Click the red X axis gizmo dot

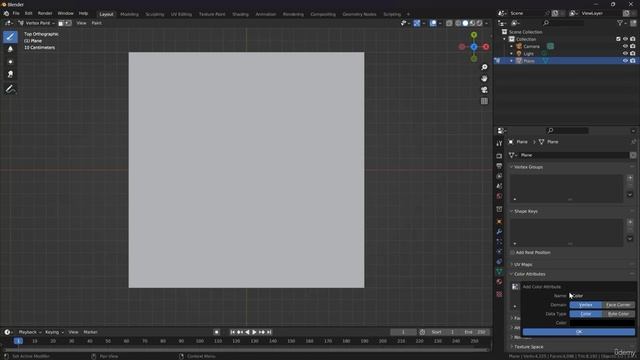tap(486, 47)
